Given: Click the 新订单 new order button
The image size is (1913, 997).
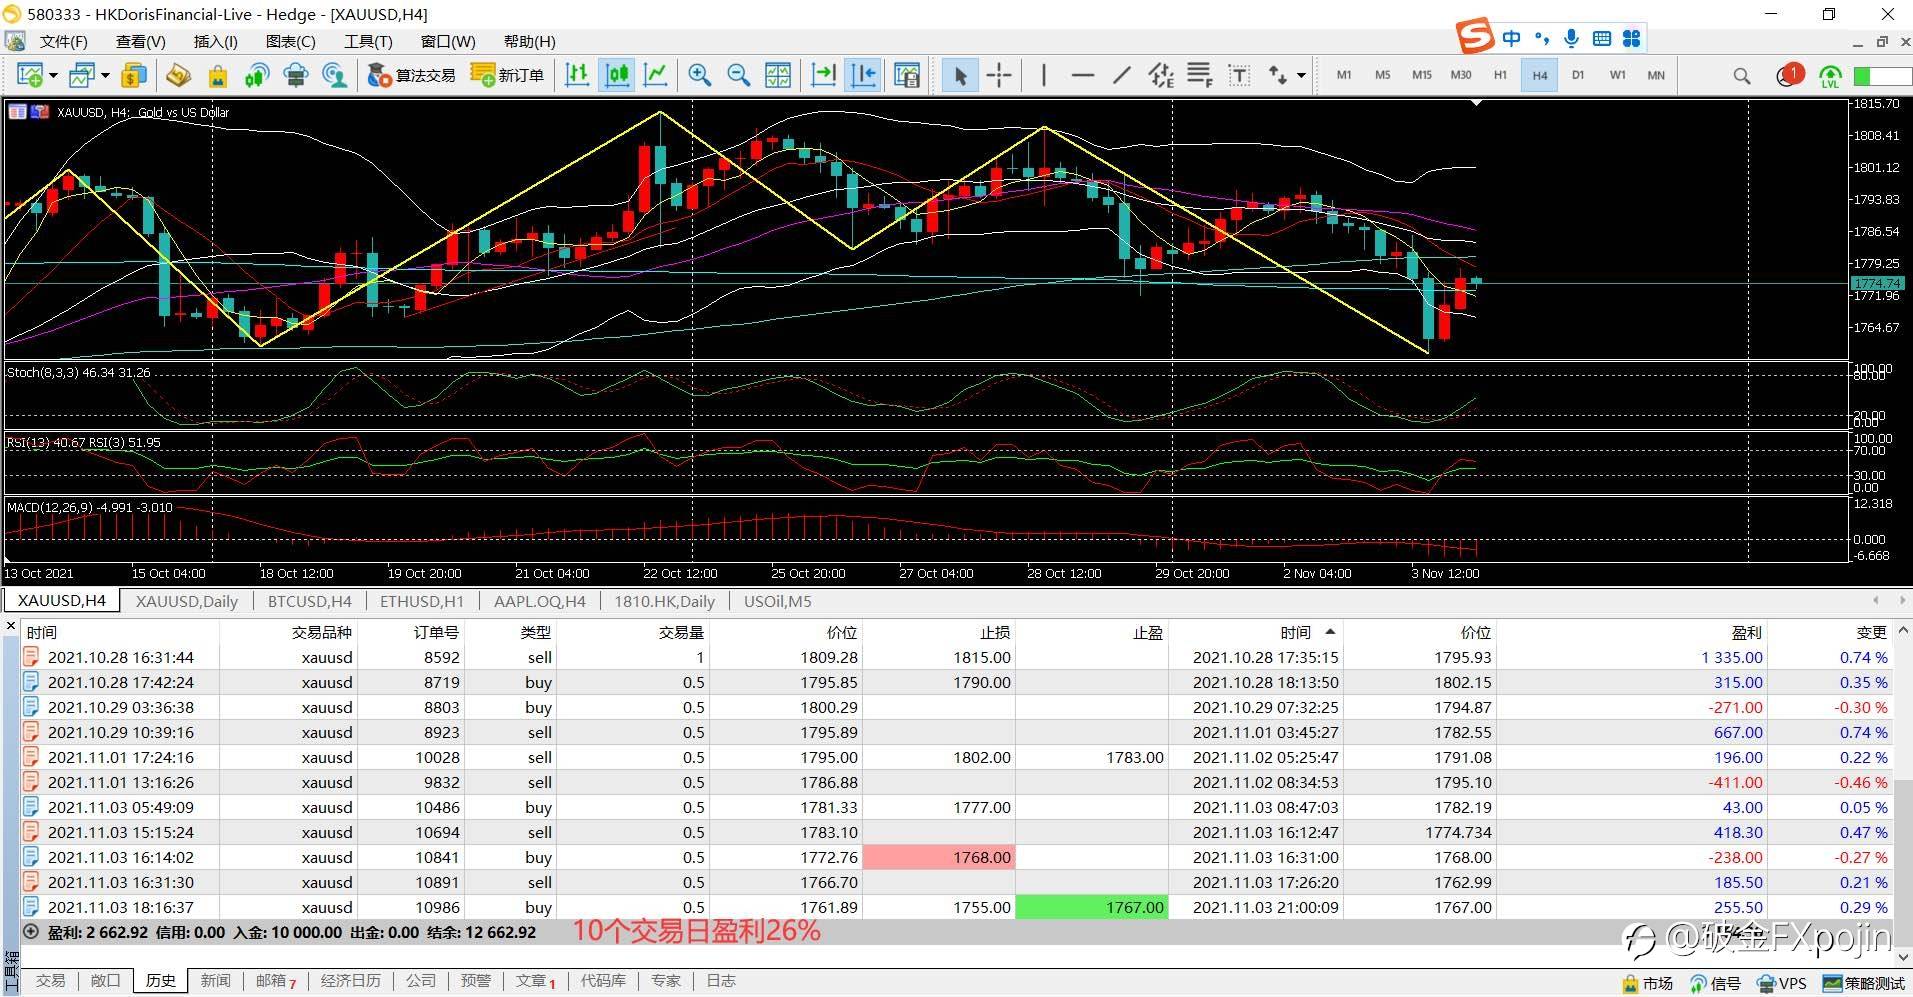Looking at the screenshot, I should pos(508,75).
